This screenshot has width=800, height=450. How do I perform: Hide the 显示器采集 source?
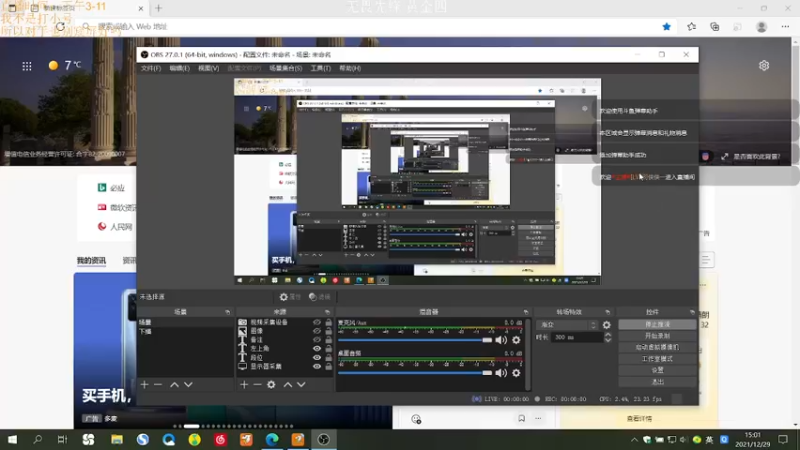click(x=317, y=366)
